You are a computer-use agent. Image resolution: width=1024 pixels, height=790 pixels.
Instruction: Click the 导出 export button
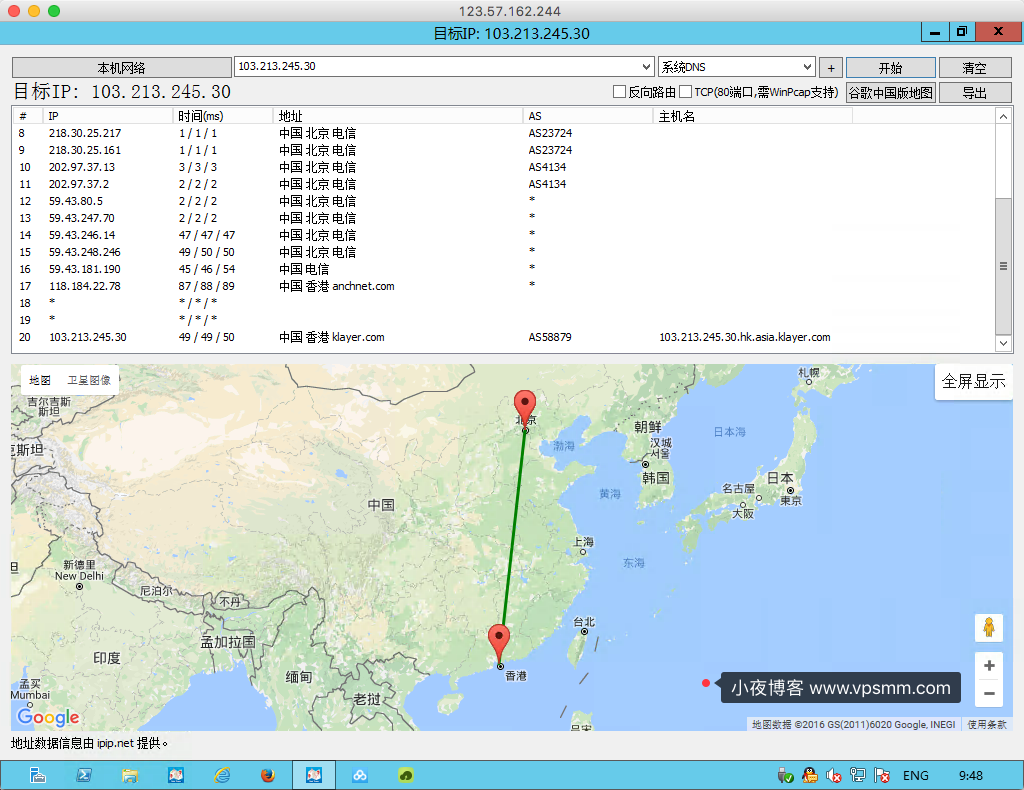pyautogui.click(x=974, y=93)
